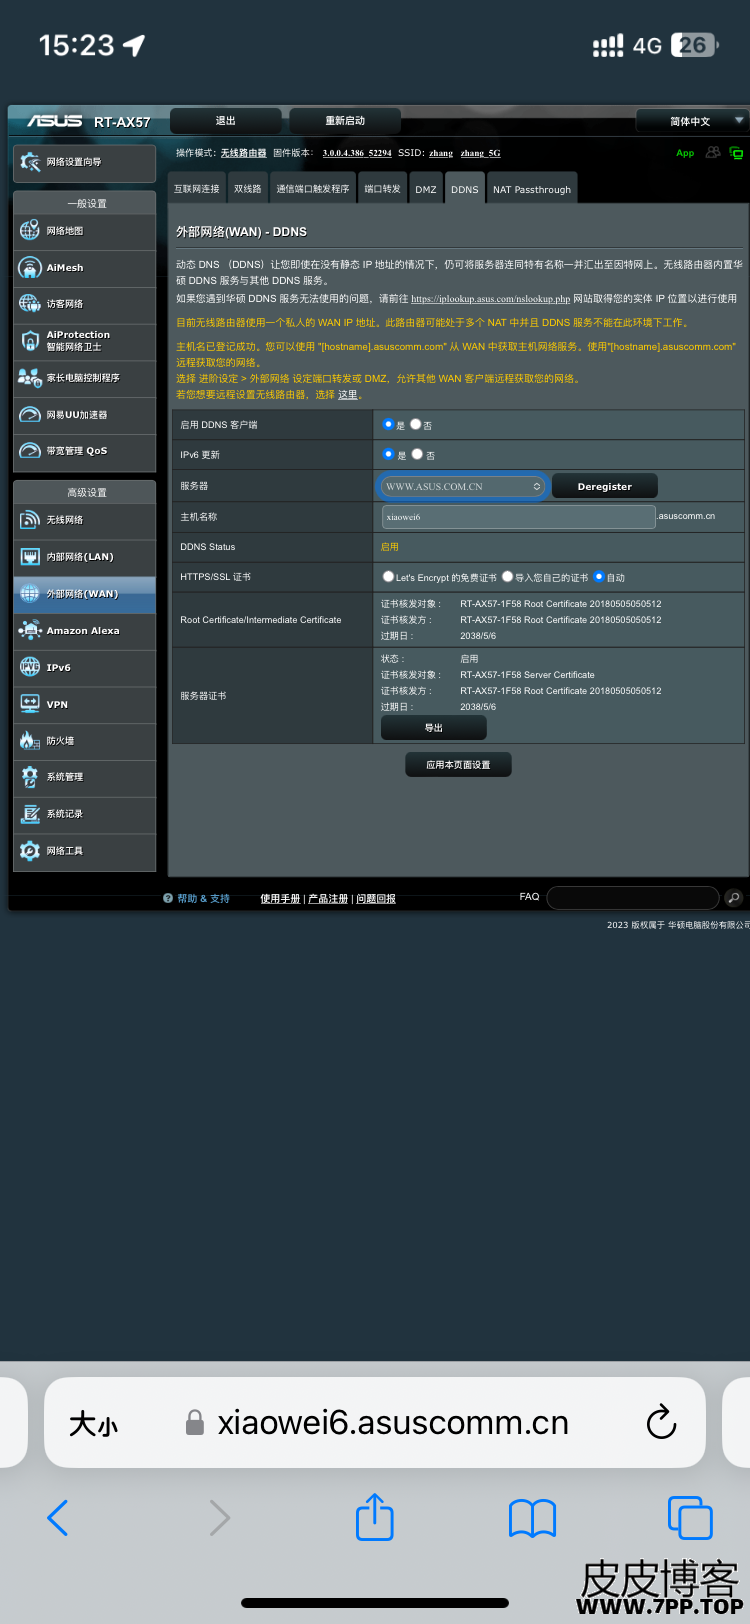Switch to 互联网连接 tab
750x1624 pixels.
coord(196,188)
